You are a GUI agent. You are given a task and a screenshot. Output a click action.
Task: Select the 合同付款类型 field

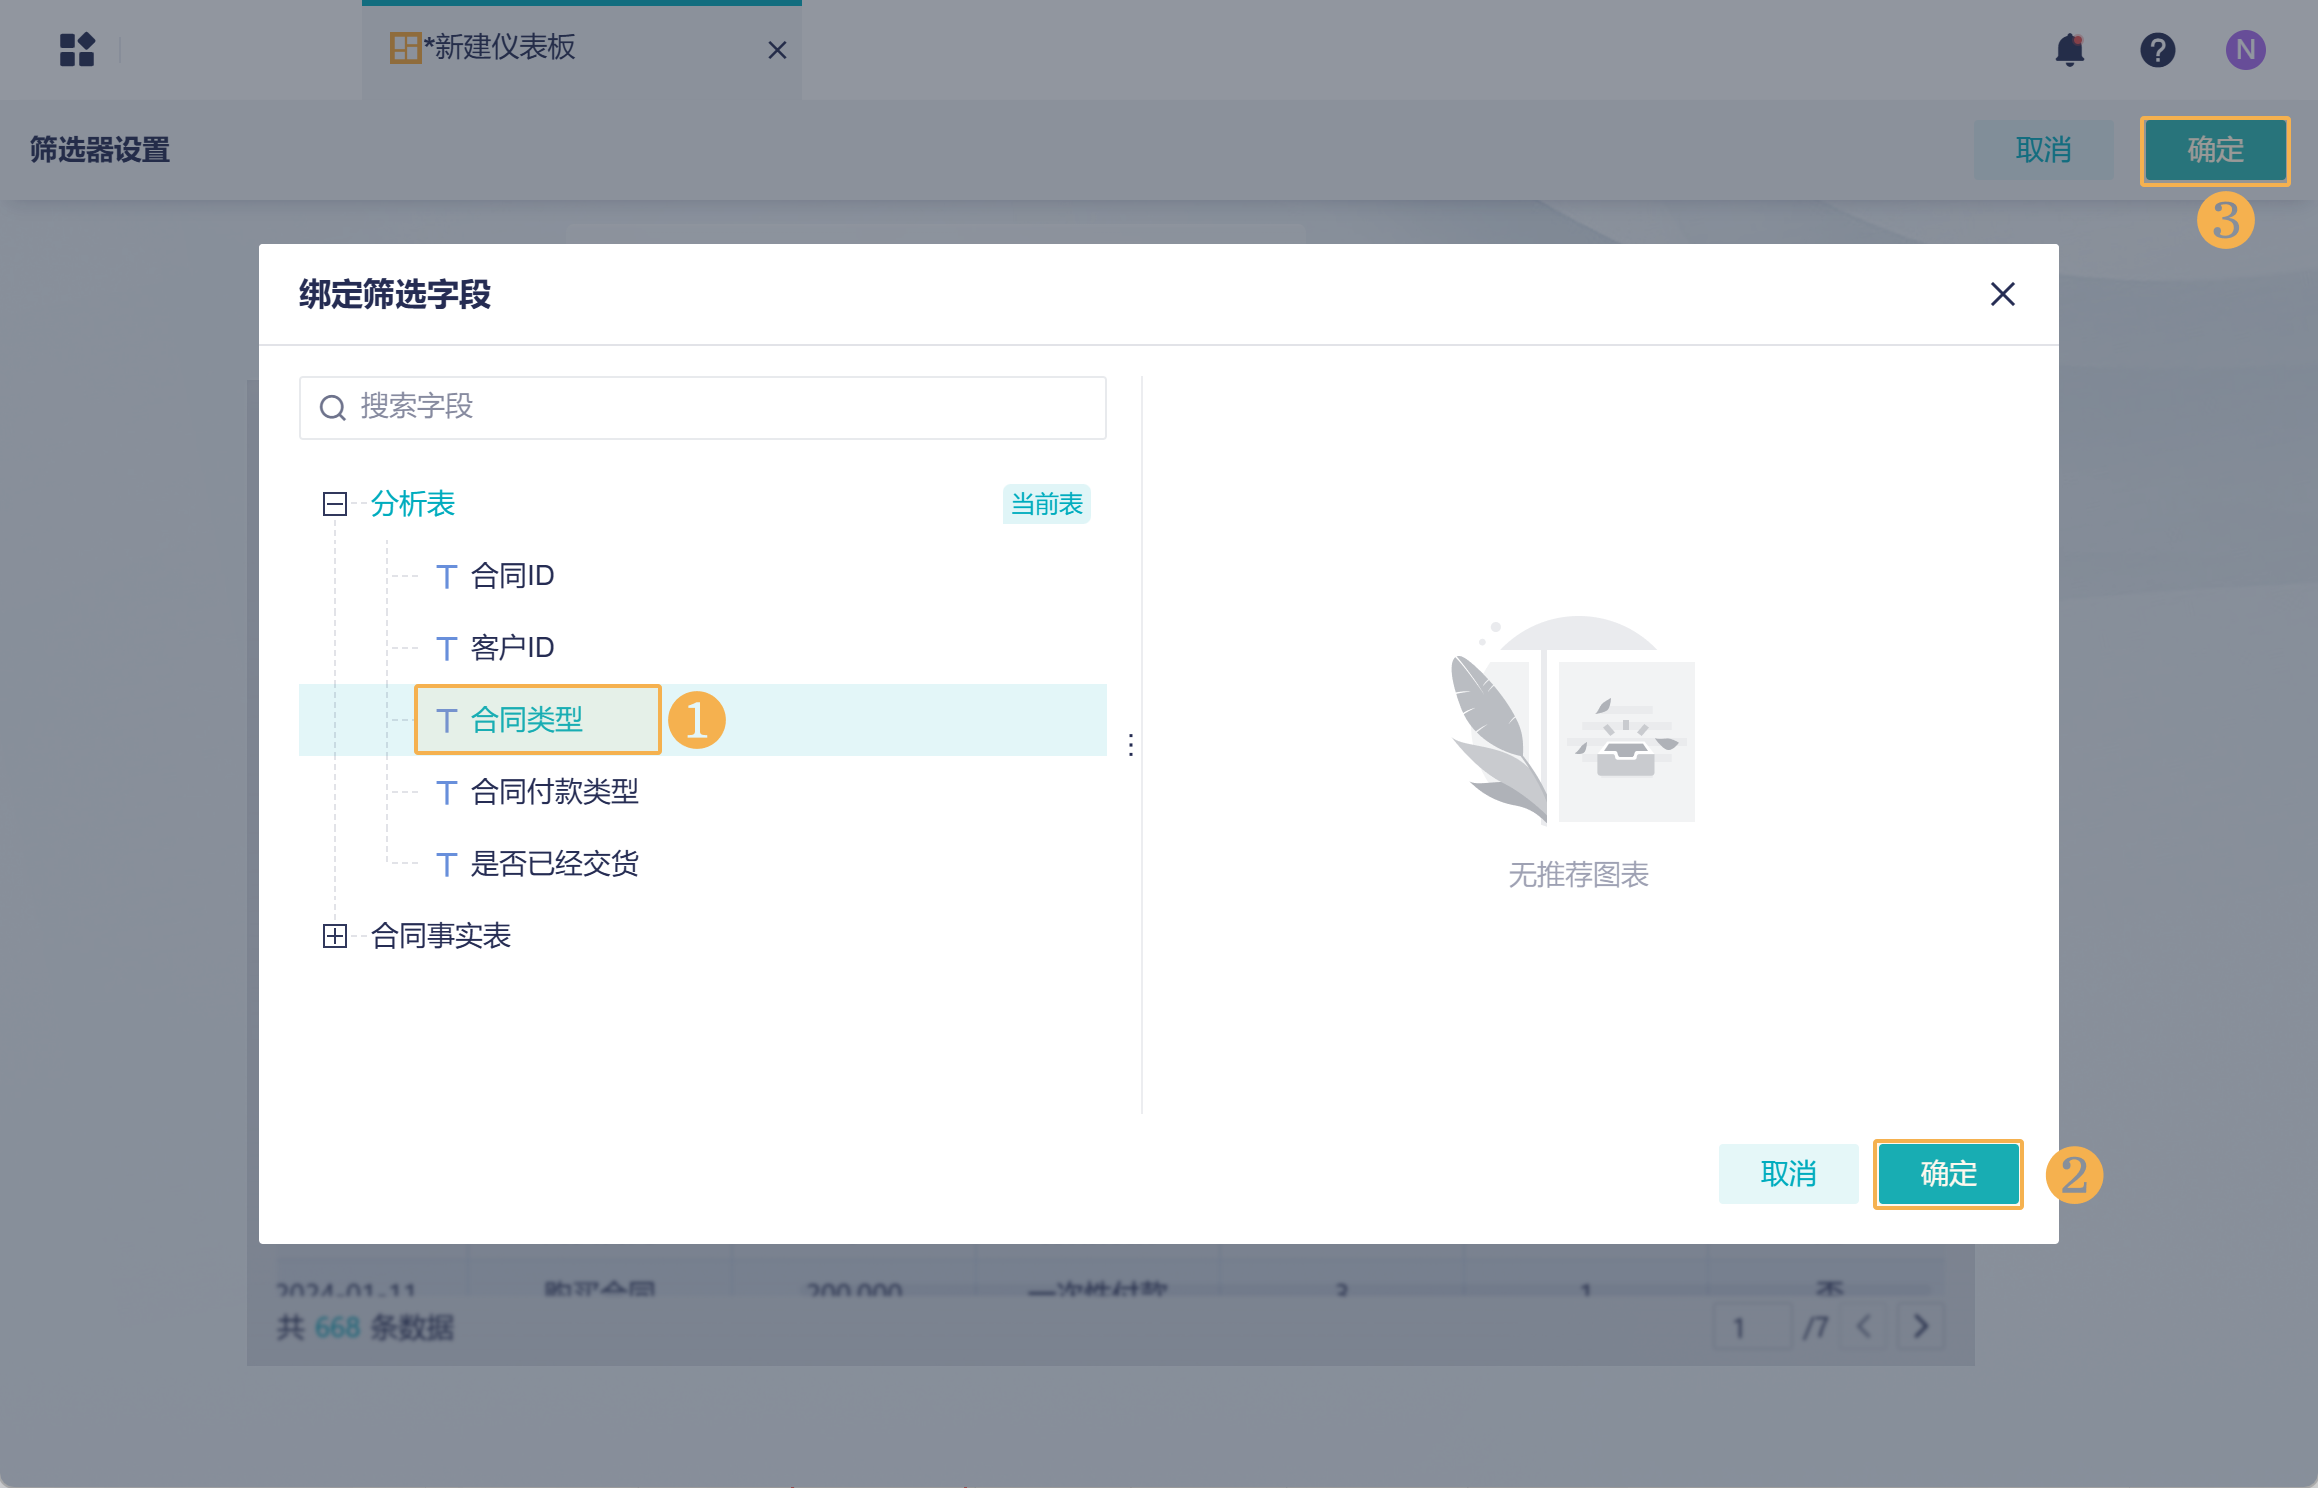pos(554,792)
